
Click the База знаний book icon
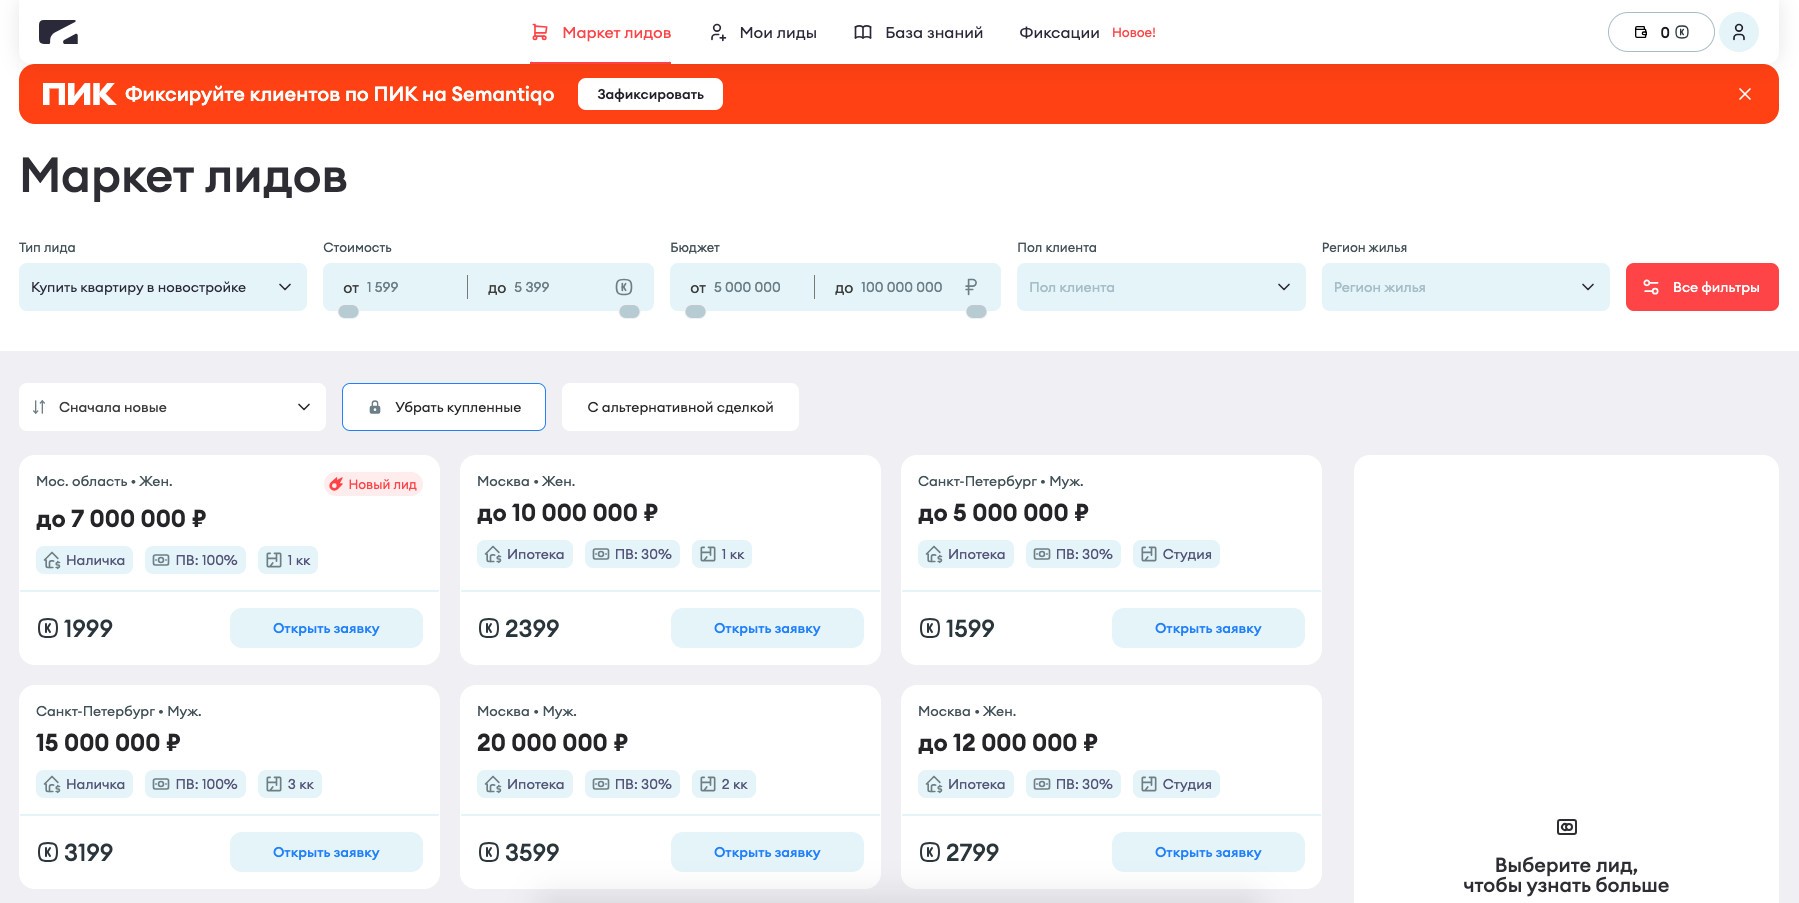(863, 32)
